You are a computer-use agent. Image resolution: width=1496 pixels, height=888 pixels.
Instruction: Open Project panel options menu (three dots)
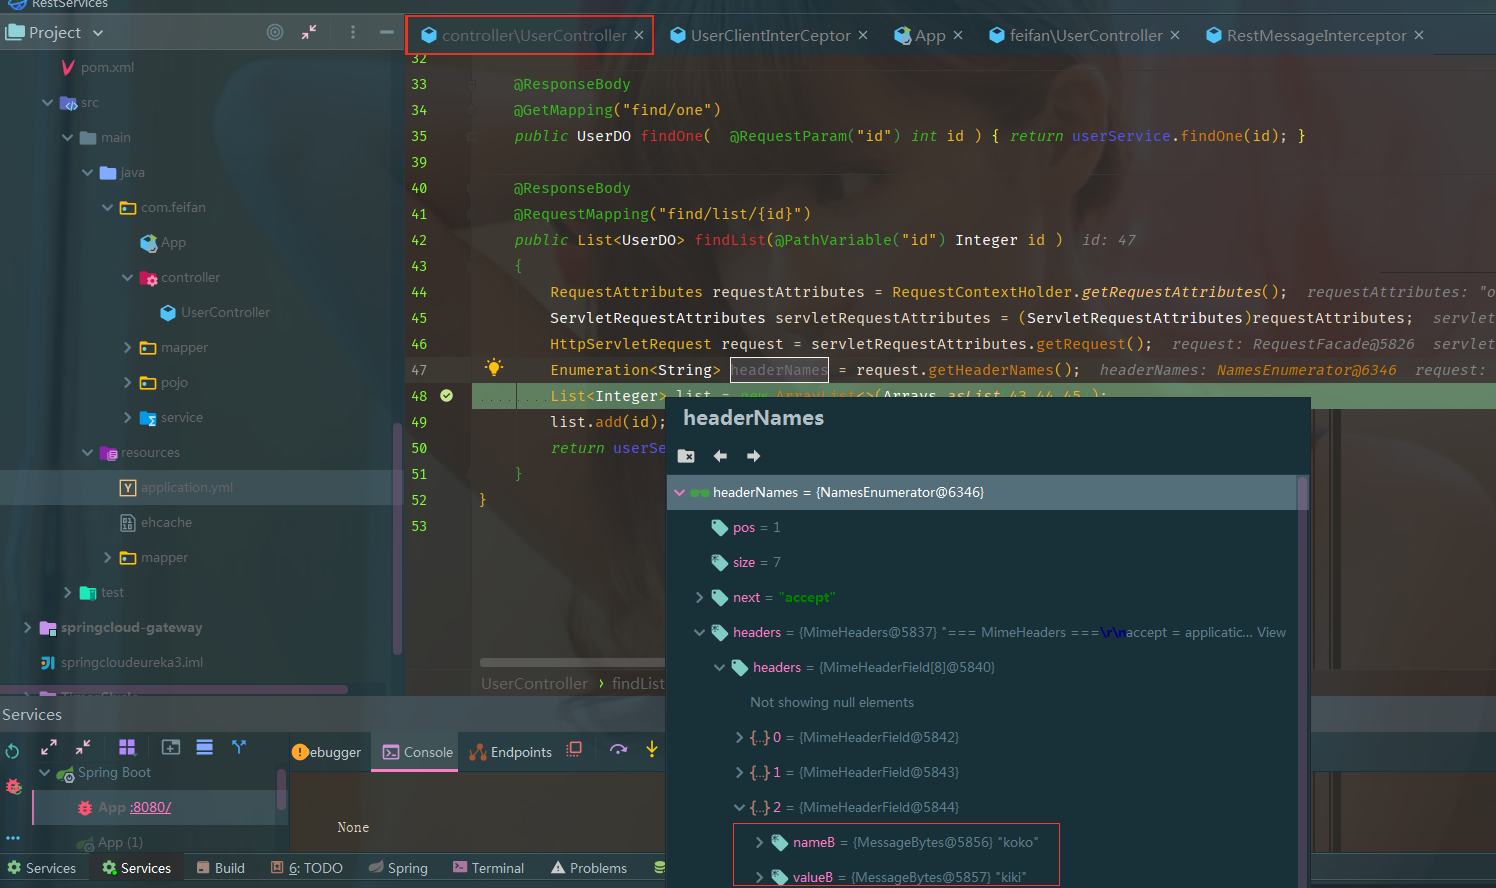click(353, 32)
